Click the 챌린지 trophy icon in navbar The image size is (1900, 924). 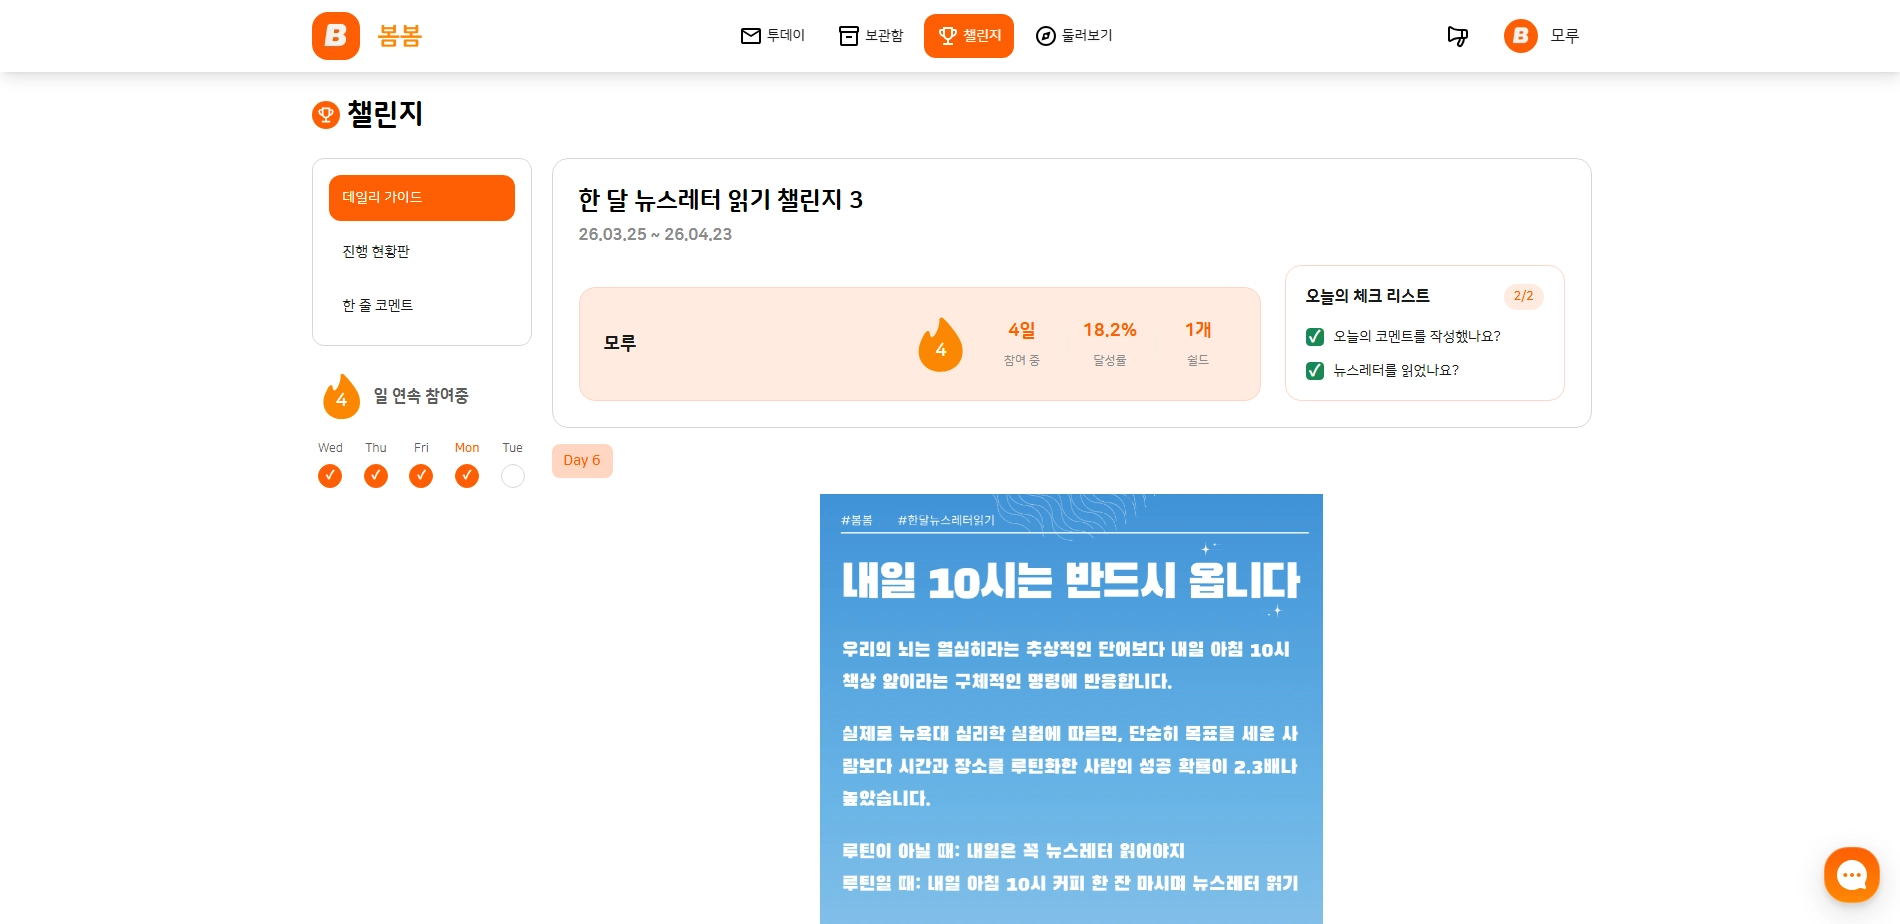(948, 36)
